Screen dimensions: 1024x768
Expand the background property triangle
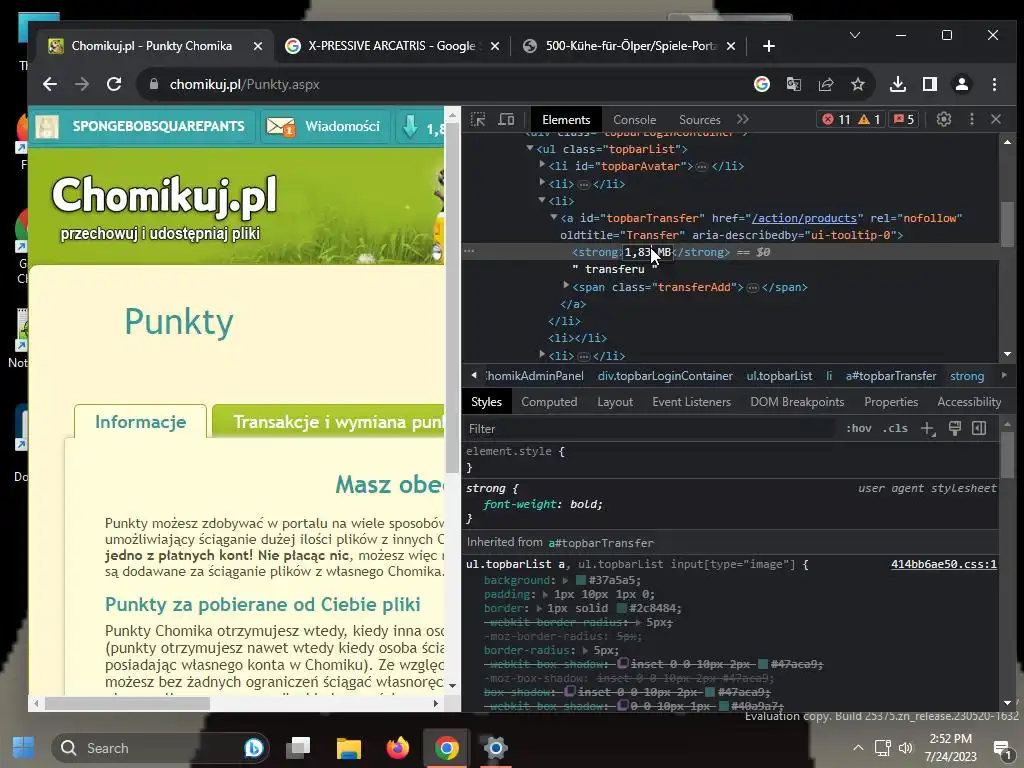tap(566, 580)
